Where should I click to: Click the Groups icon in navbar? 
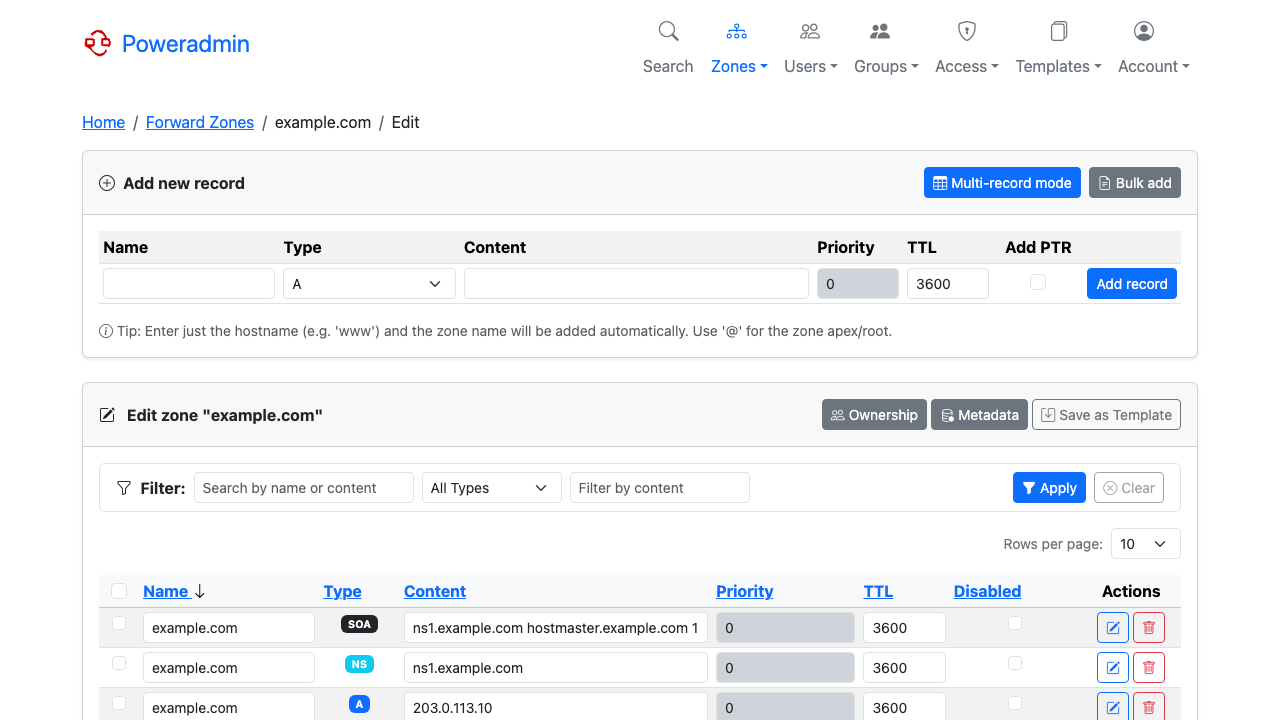pos(880,31)
